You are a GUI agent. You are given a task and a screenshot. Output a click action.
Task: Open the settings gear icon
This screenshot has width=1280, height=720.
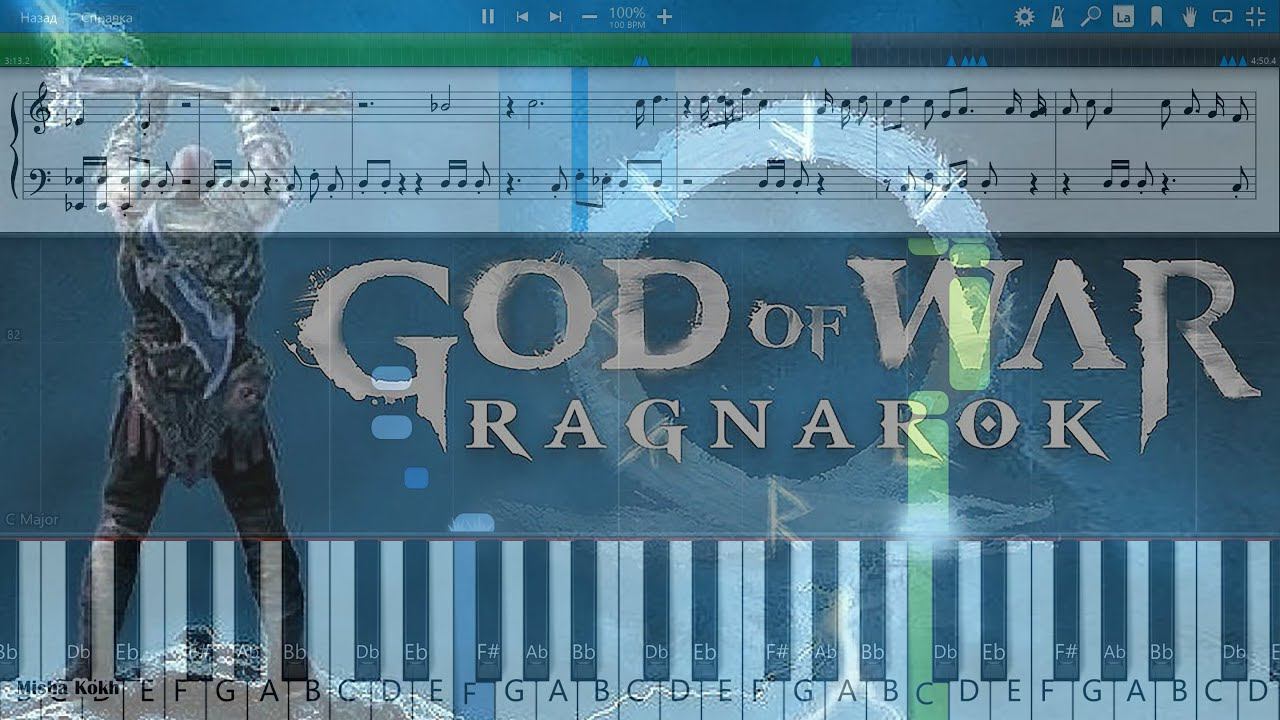[x=1024, y=16]
